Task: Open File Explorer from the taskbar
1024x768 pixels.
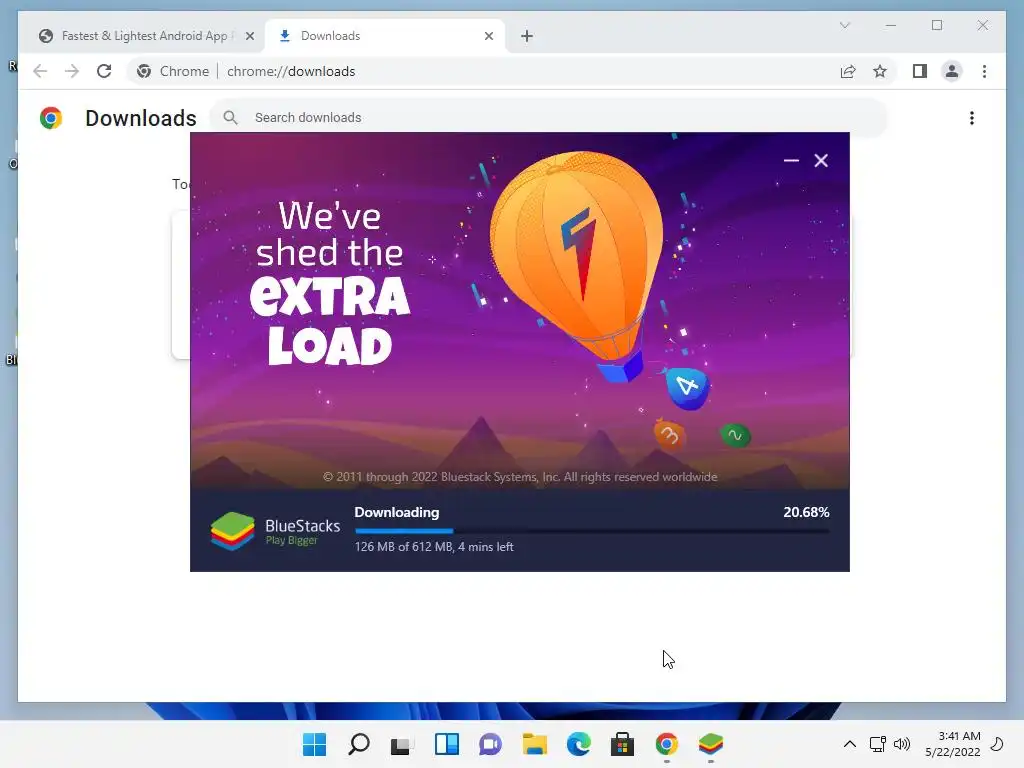Action: pyautogui.click(x=534, y=744)
